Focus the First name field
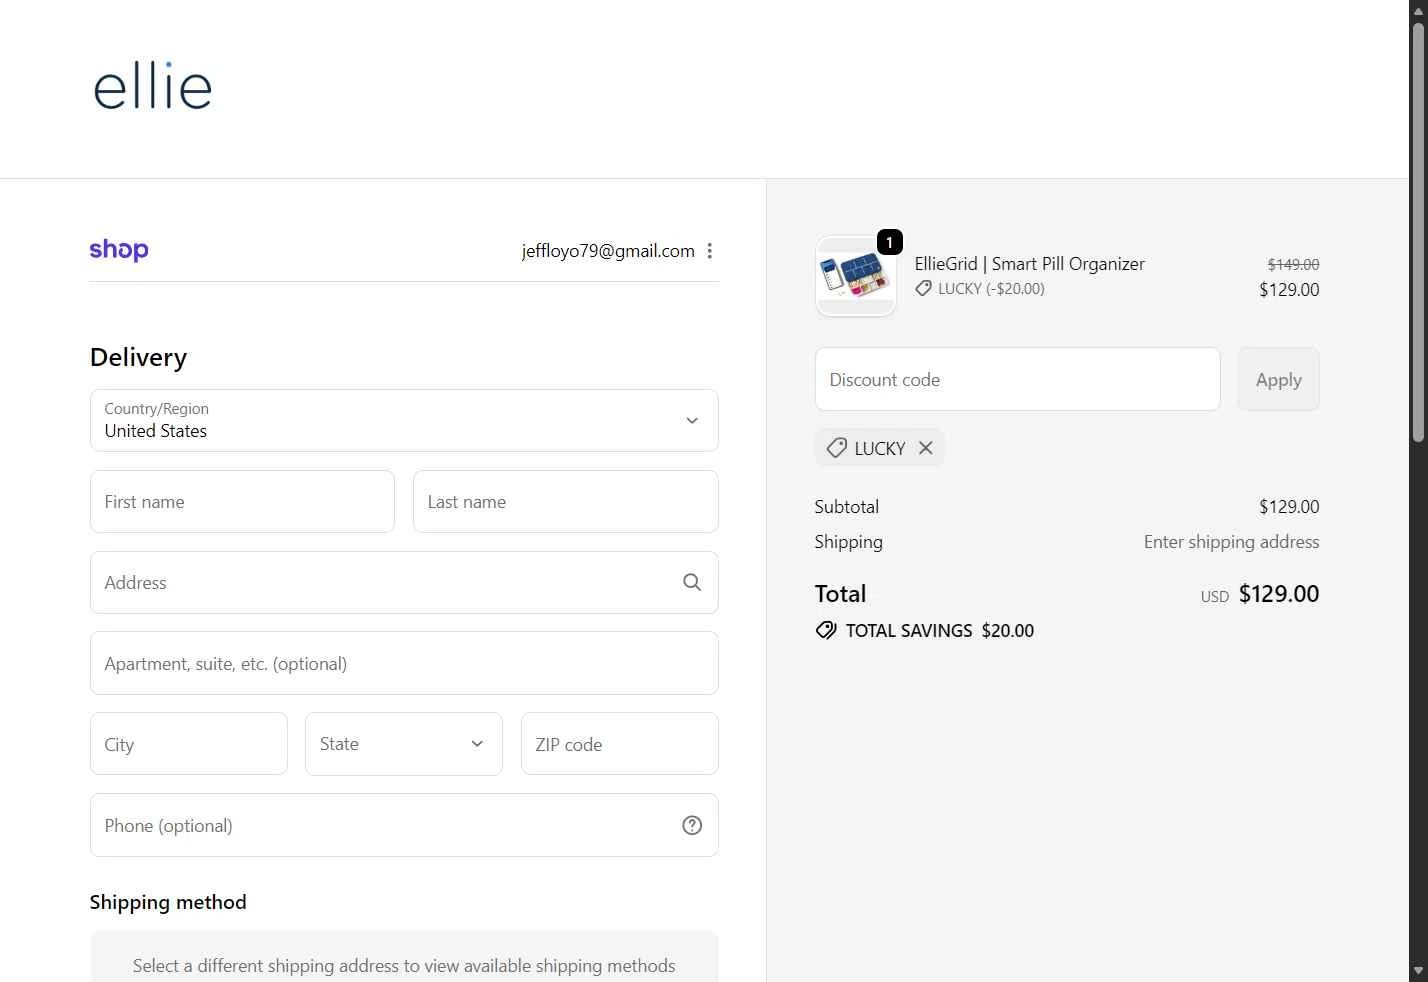Image resolution: width=1428 pixels, height=982 pixels. pyautogui.click(x=242, y=502)
